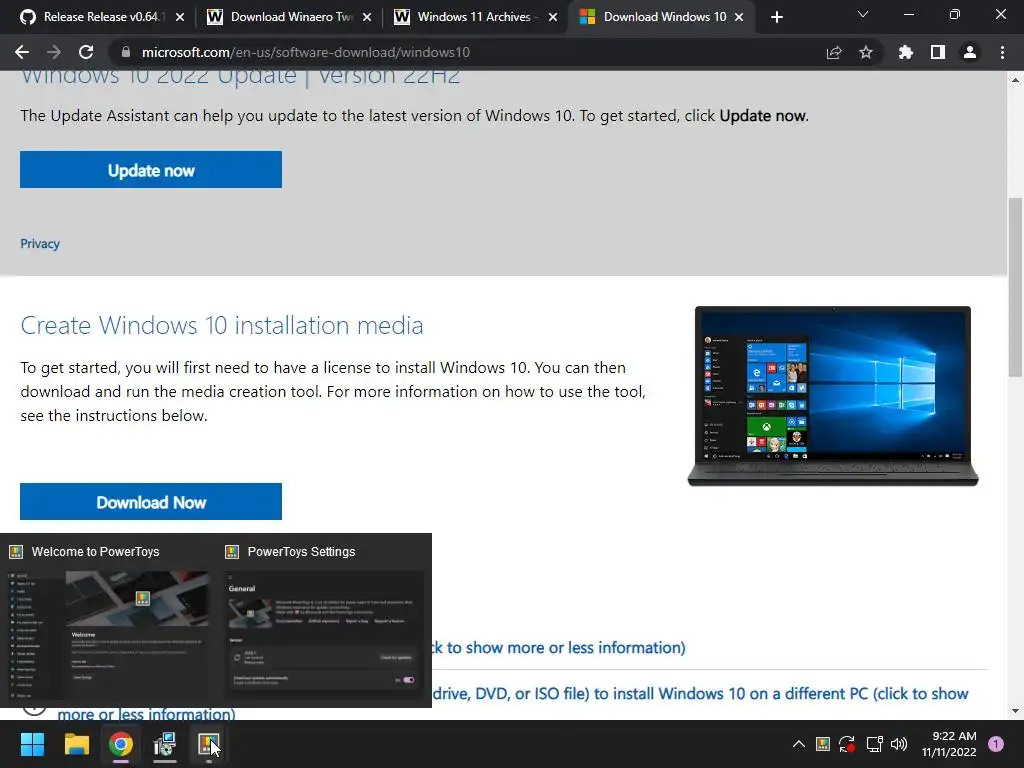
Task: Open the Chrome three-dot menu
Action: (x=1002, y=52)
